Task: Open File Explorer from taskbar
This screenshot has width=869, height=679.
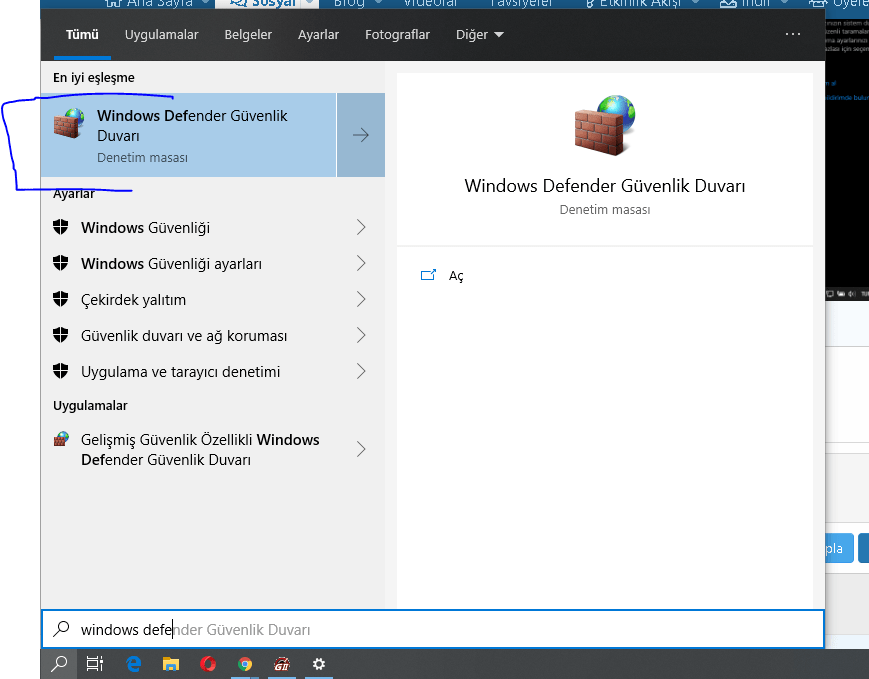Action: click(171, 663)
